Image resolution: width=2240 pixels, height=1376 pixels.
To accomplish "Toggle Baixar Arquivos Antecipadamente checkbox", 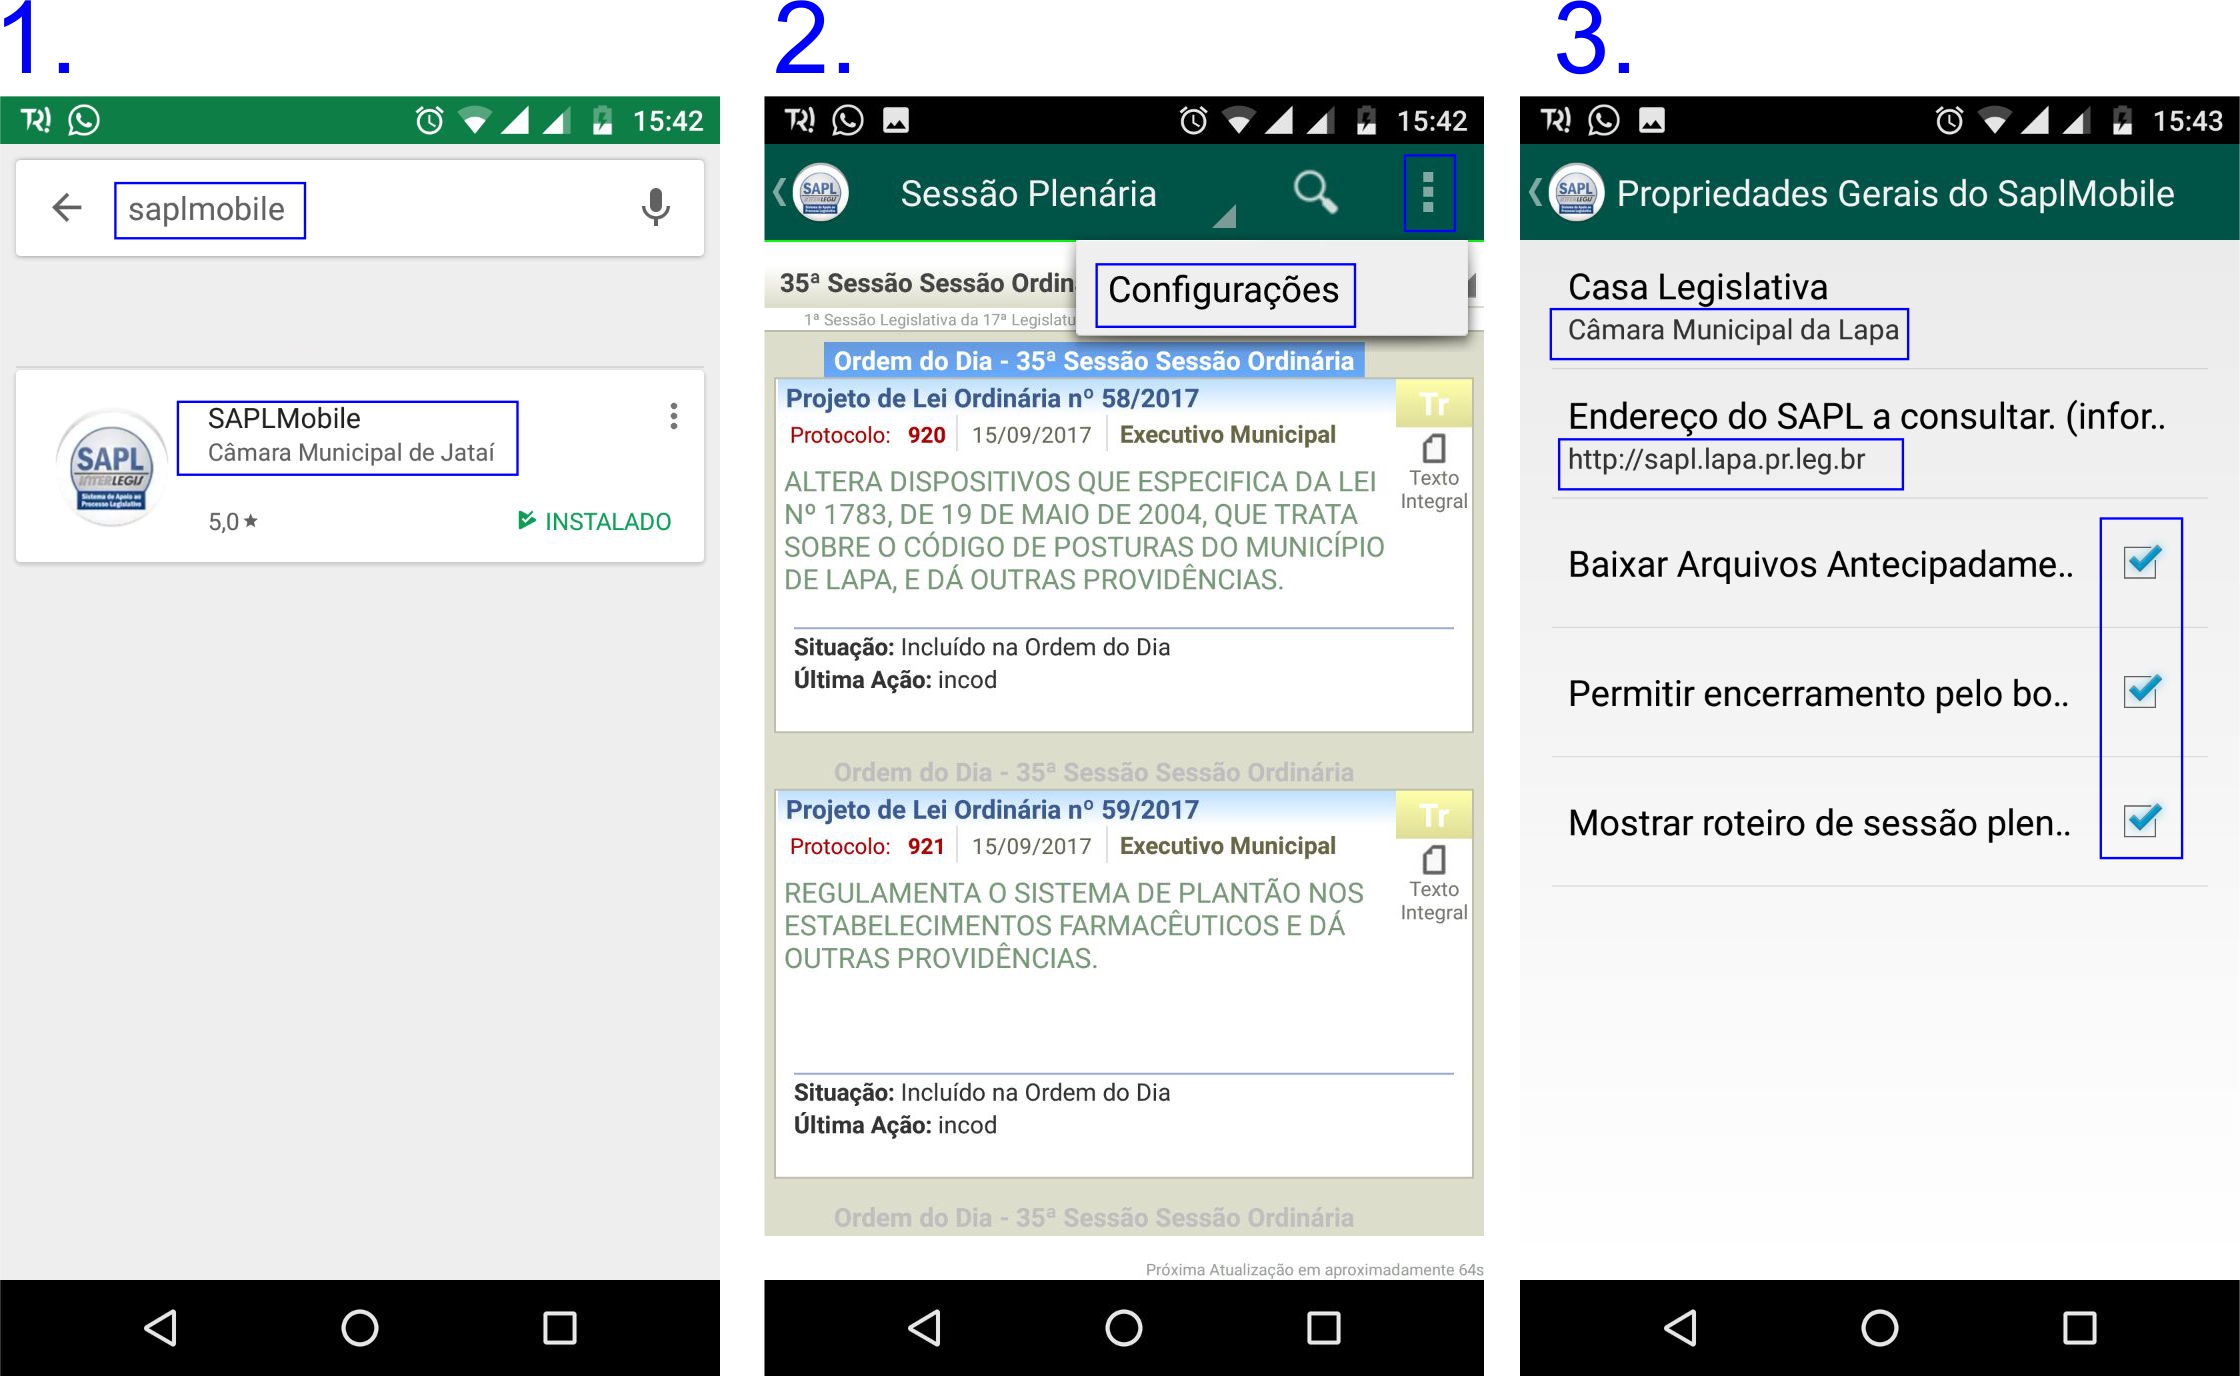I will tap(2141, 563).
